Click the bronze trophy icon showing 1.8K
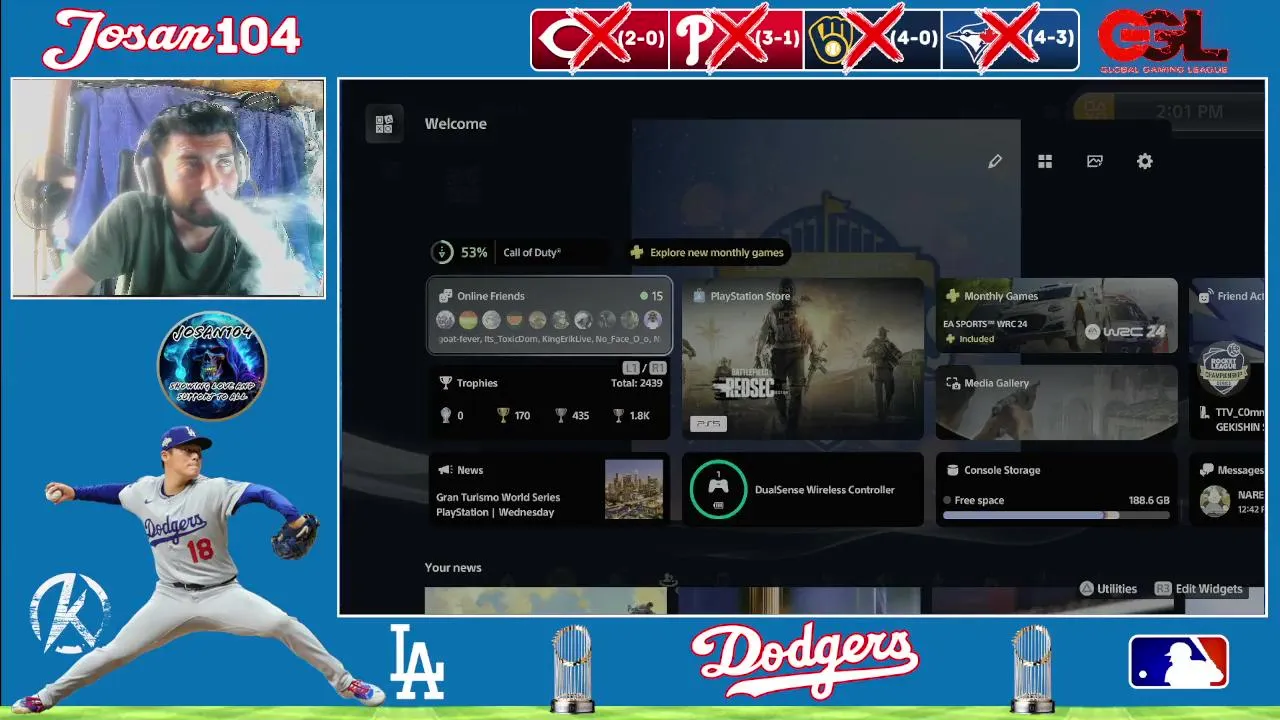The height and width of the screenshot is (720, 1280). [x=619, y=415]
